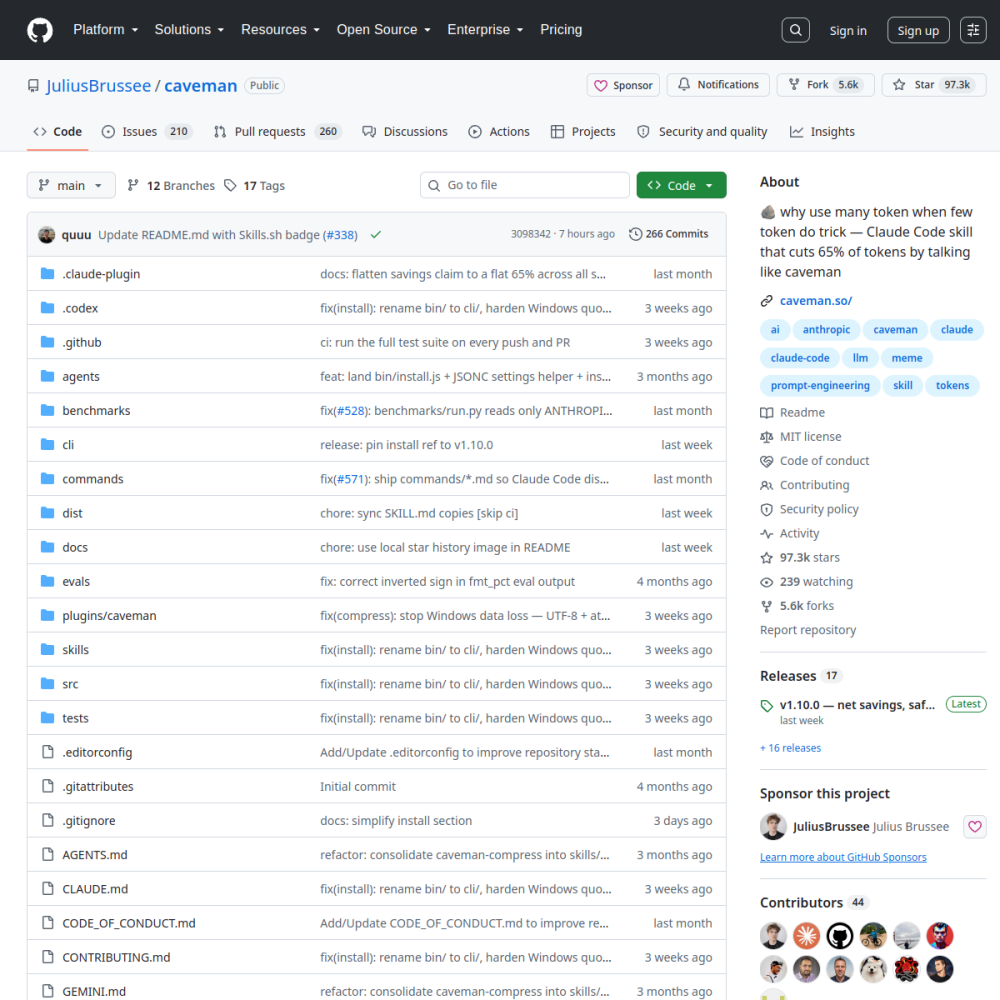Screen dimensions: 1000x1000
Task: Open the caveman.so/ website link
Action: point(816,300)
